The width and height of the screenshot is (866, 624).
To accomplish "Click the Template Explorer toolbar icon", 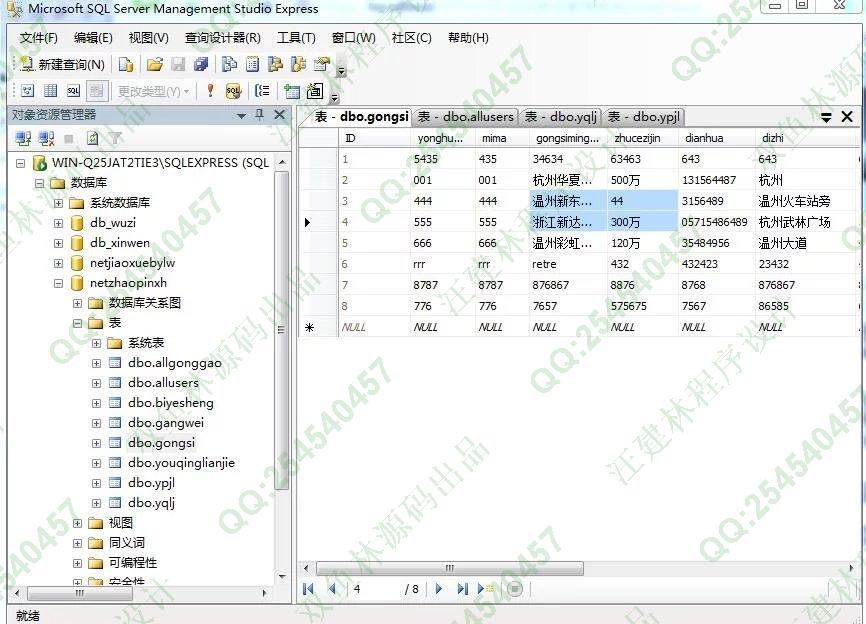I will pyautogui.click(x=298, y=65).
